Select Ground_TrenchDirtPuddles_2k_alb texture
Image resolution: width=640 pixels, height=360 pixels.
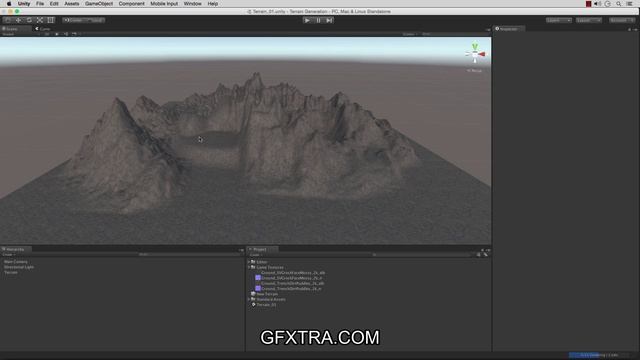pyautogui.click(x=292, y=283)
